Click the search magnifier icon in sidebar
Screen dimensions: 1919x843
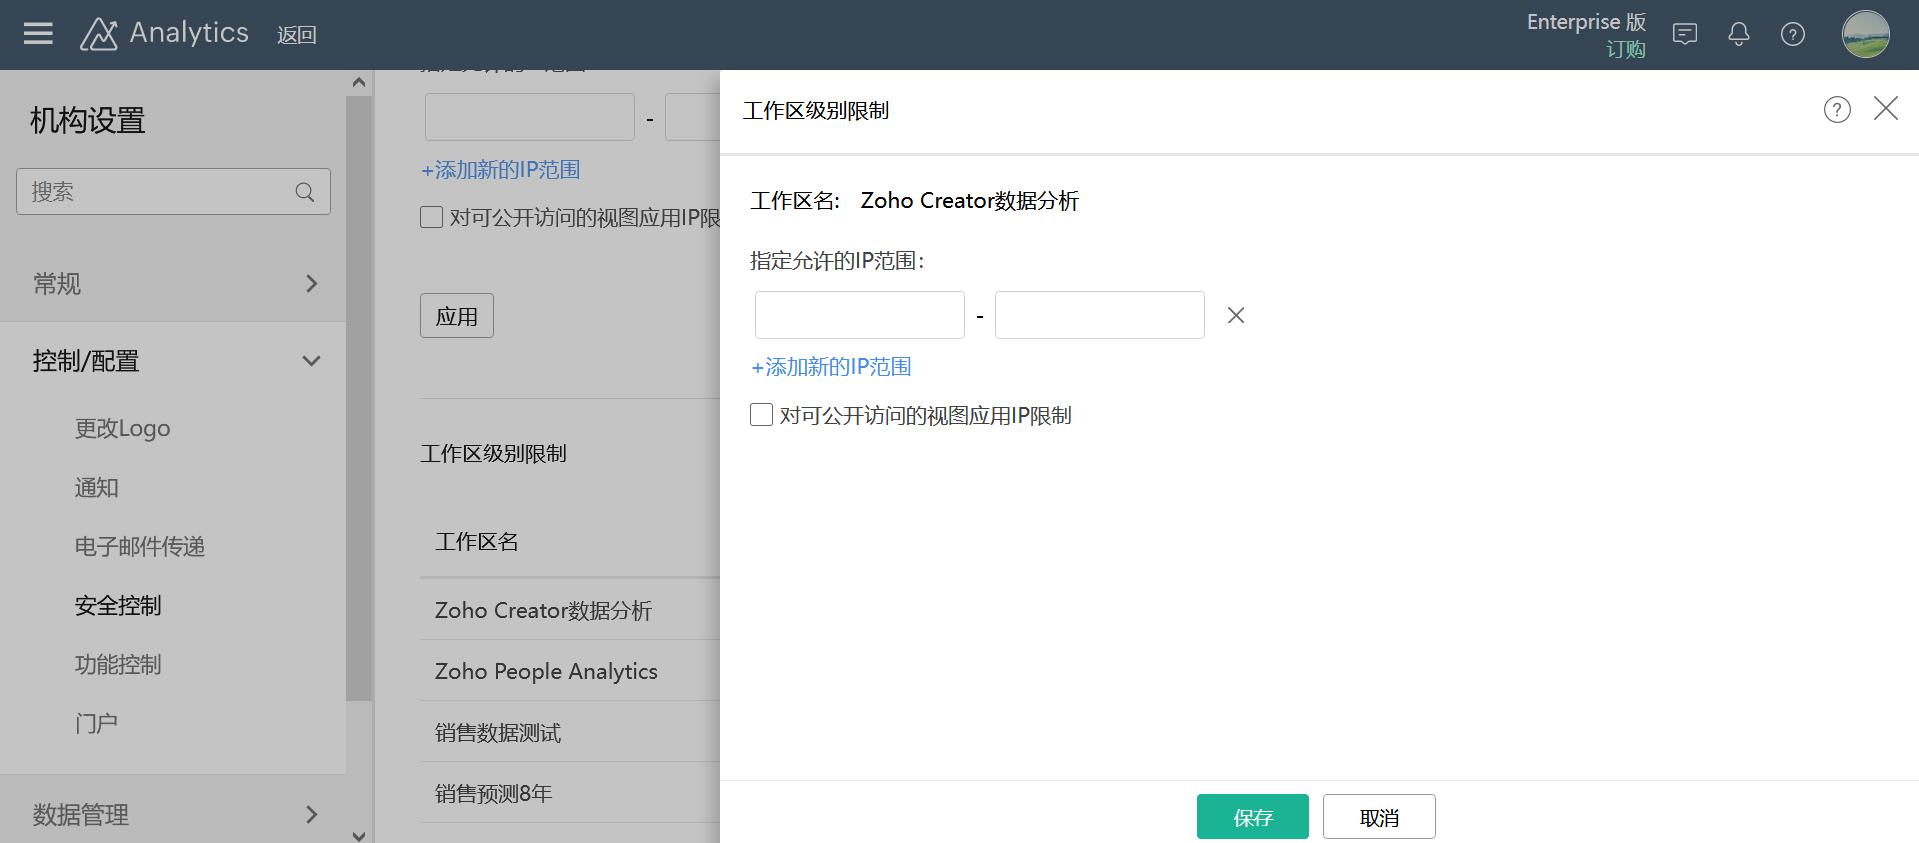tap(305, 192)
